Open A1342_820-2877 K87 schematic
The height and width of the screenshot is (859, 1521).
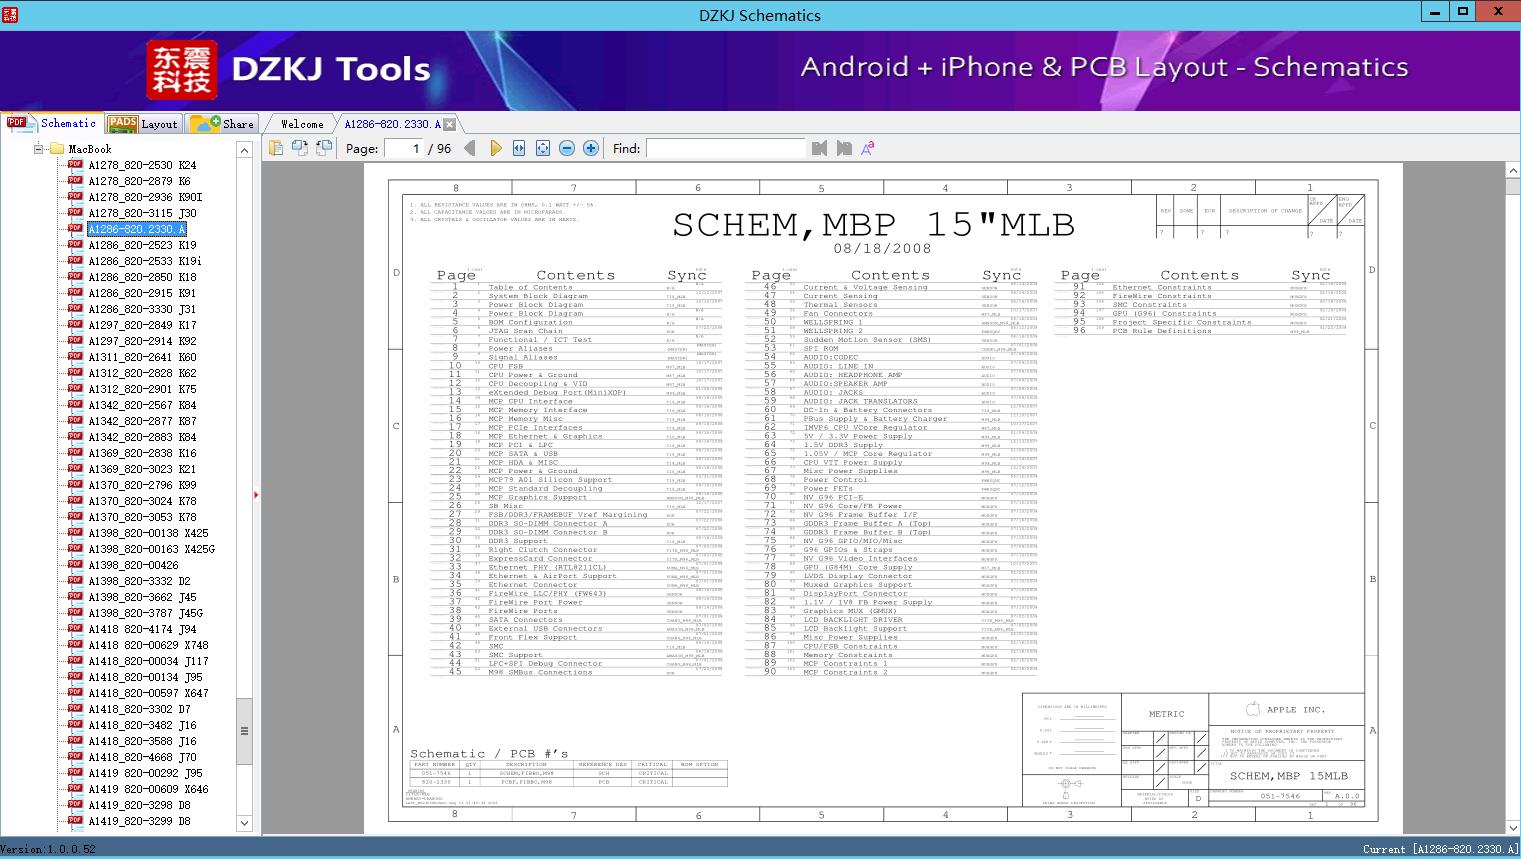pyautogui.click(x=142, y=421)
